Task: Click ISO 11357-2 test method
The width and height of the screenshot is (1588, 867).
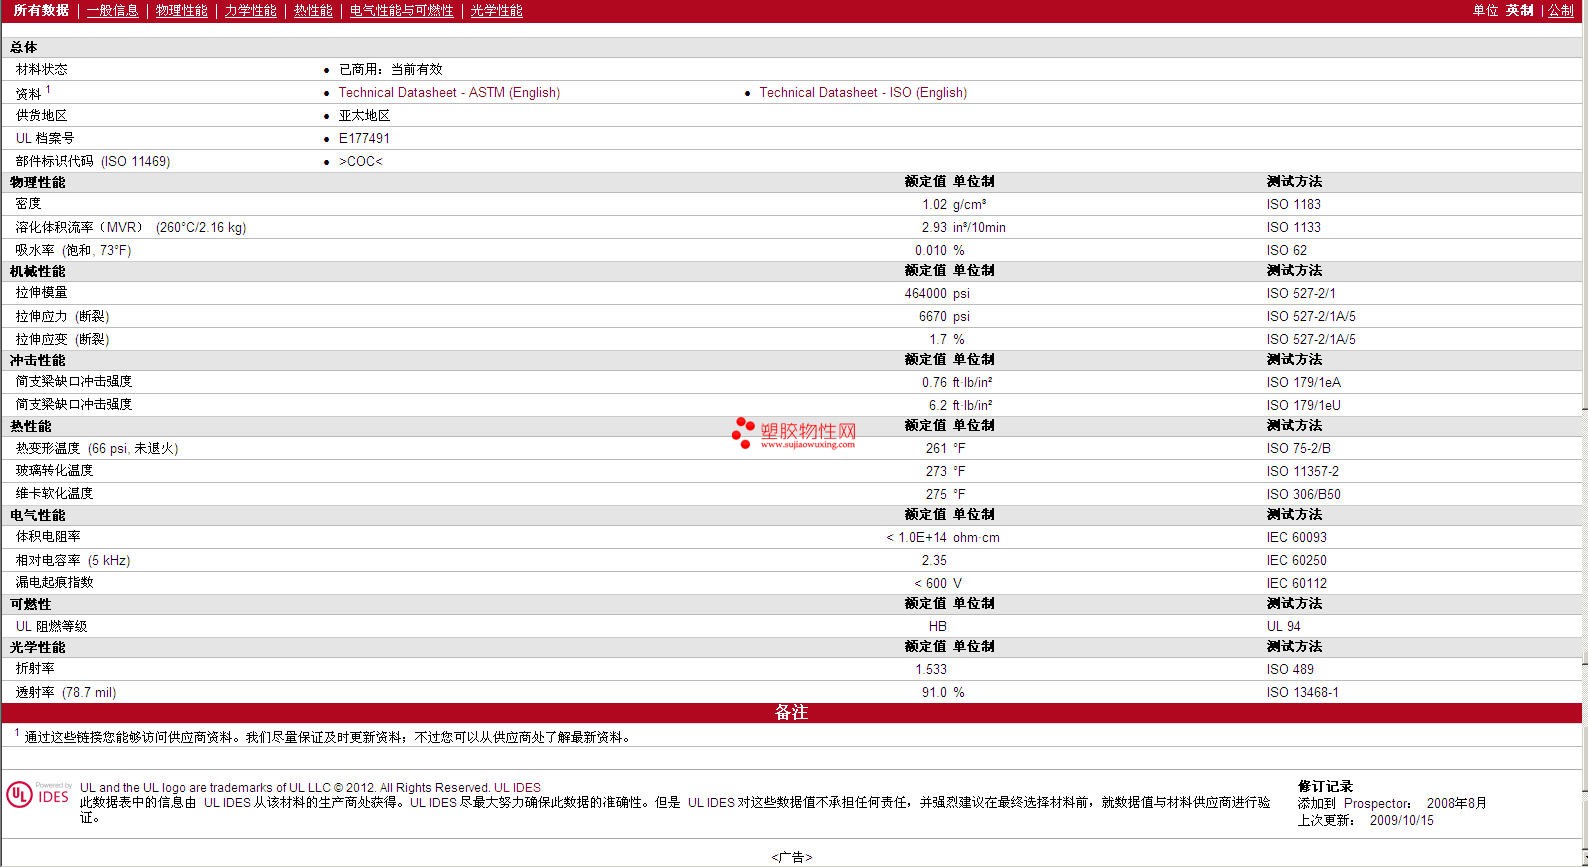Action: pos(1302,471)
